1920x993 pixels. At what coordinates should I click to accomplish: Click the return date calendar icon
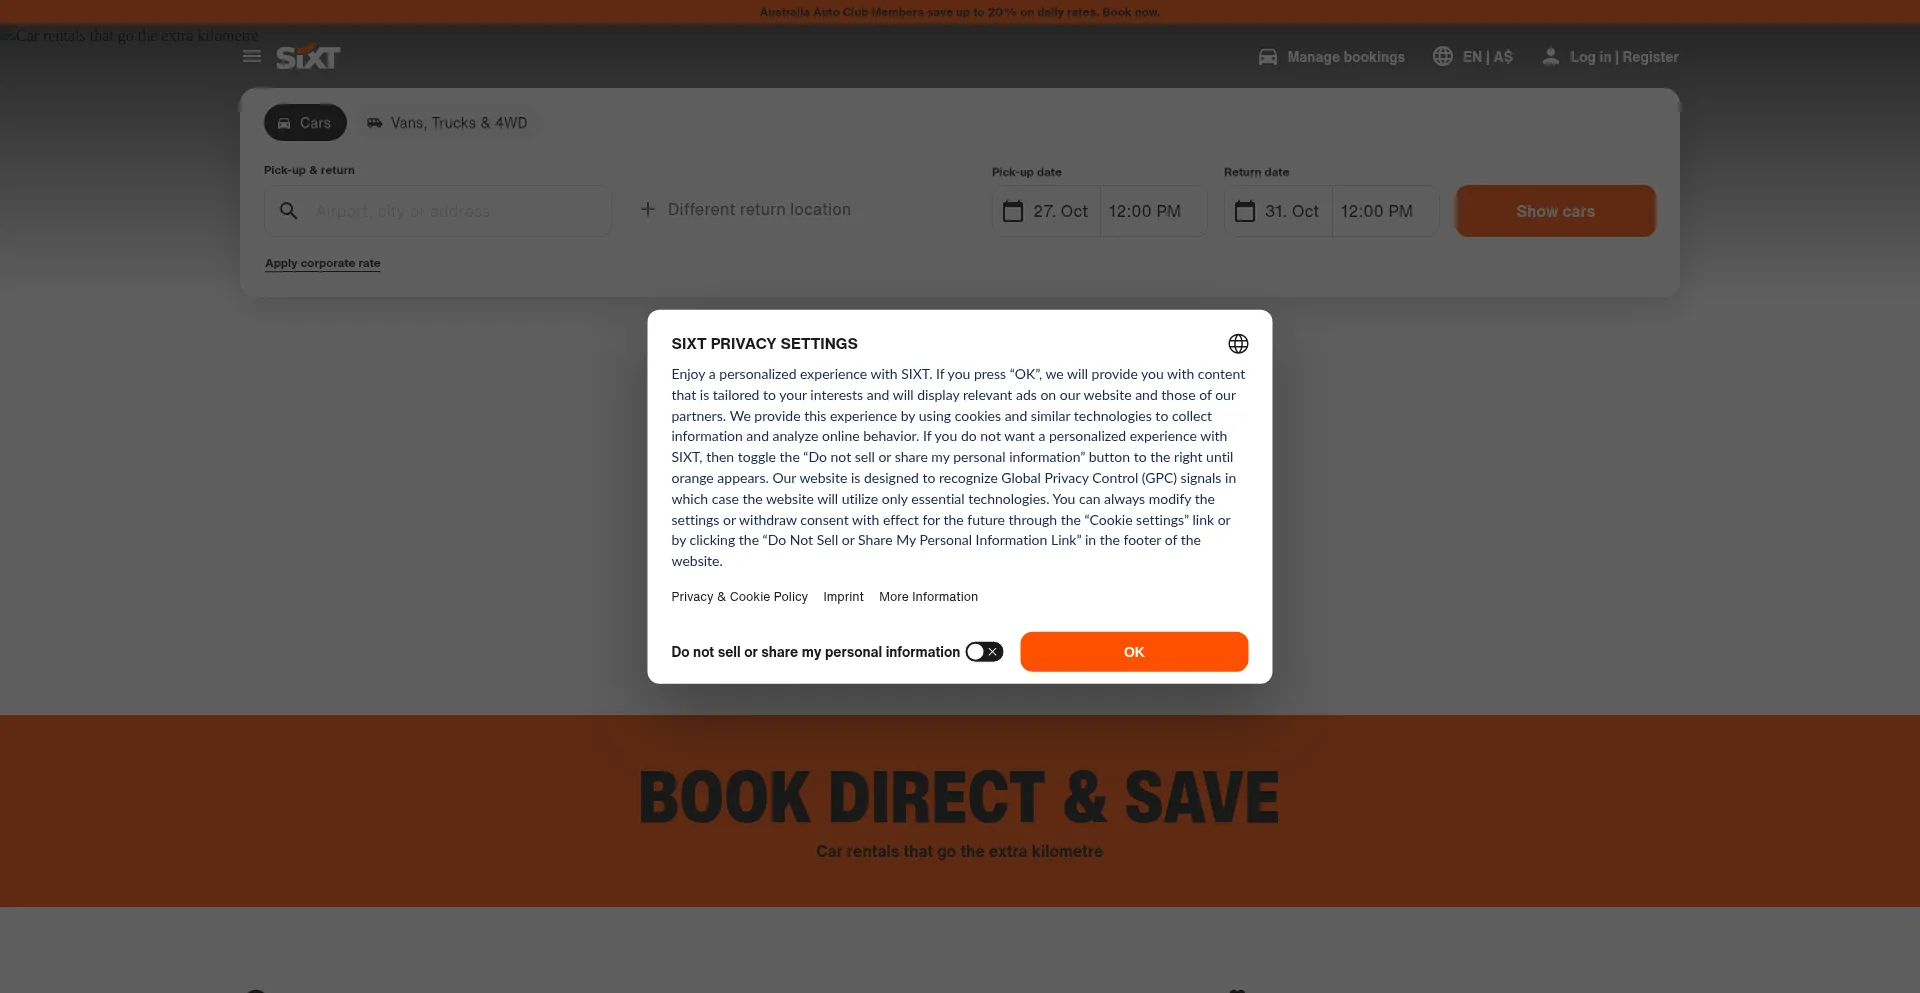pos(1245,211)
